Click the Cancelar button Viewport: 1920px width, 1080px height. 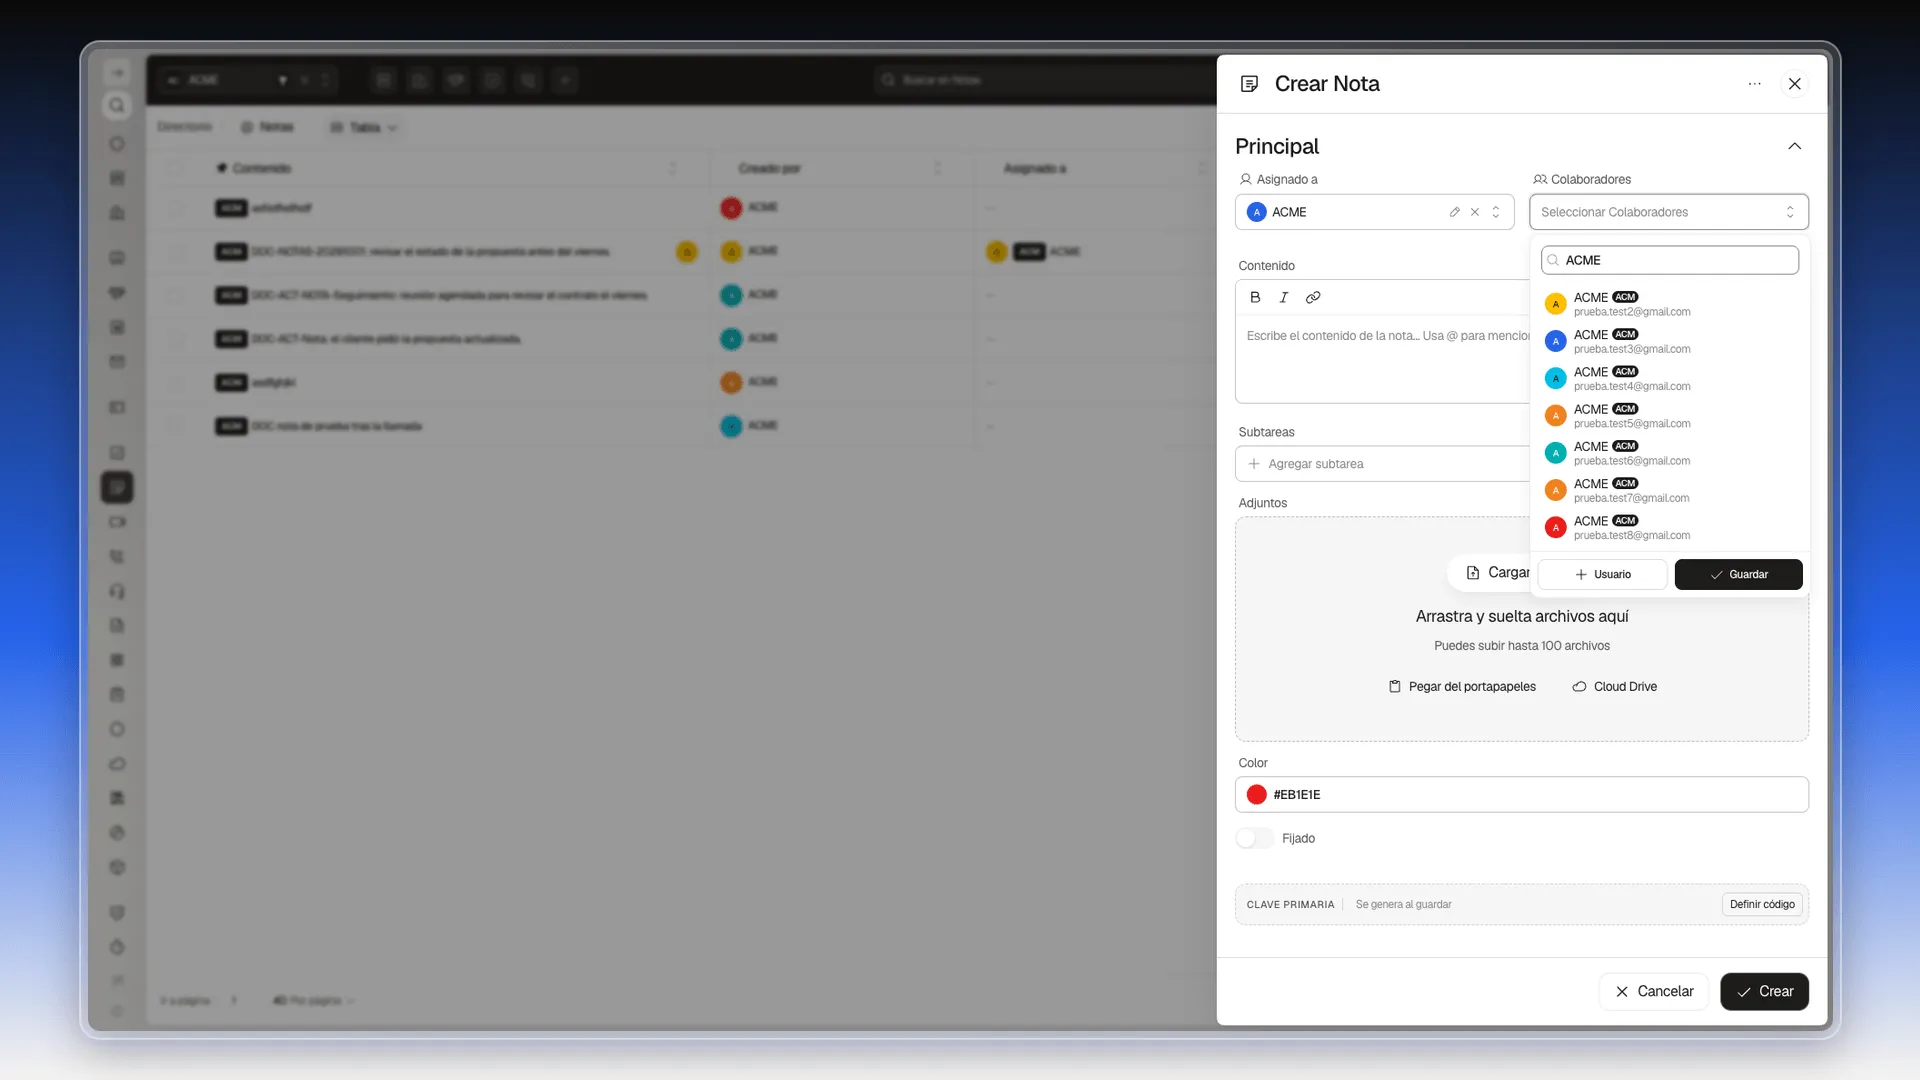[x=1654, y=992]
